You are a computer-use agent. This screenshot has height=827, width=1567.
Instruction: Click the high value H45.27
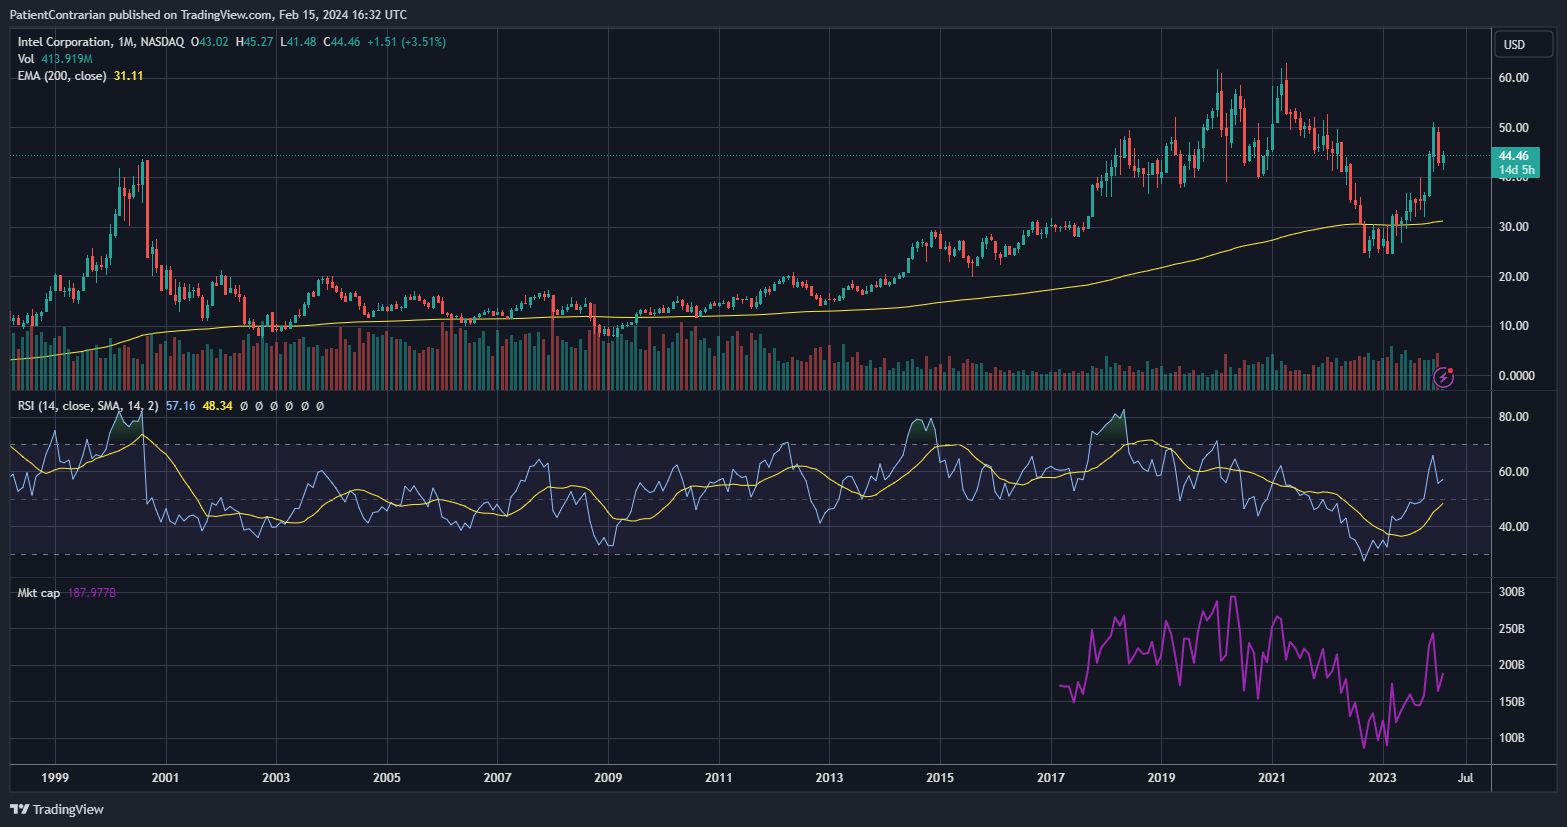(255, 42)
